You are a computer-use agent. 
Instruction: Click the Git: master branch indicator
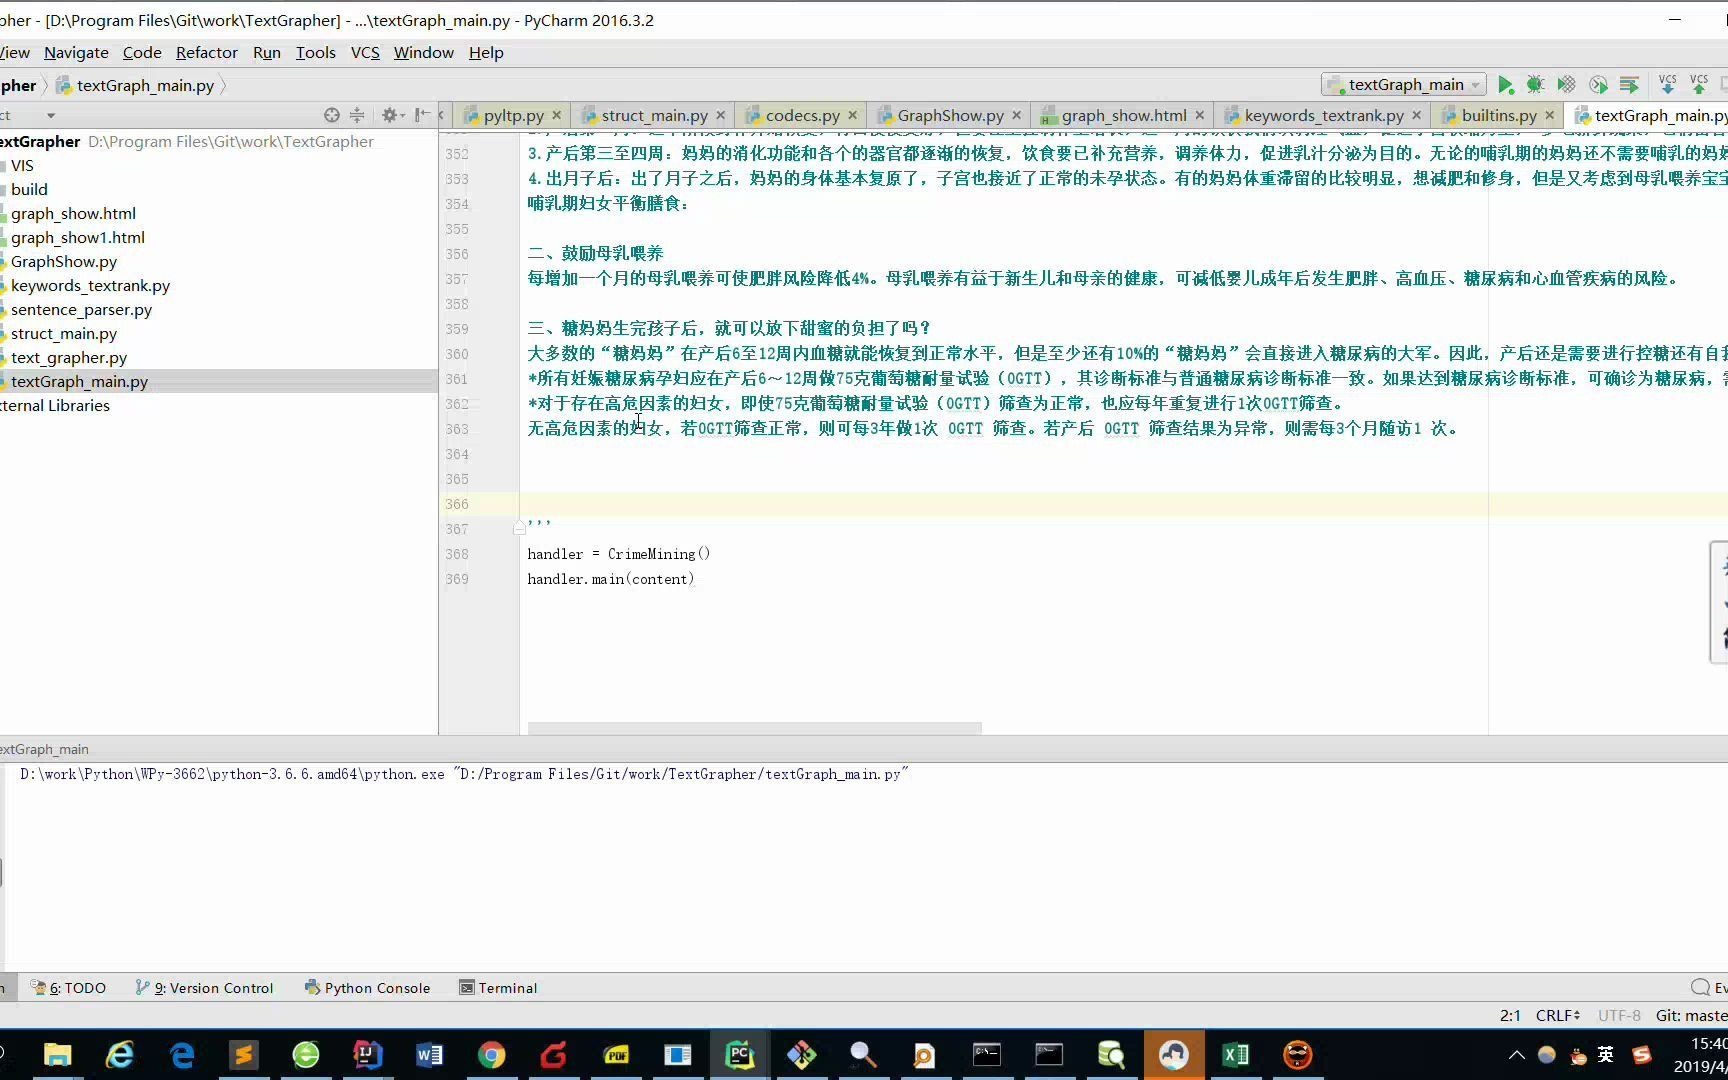pyautogui.click(x=1690, y=1015)
